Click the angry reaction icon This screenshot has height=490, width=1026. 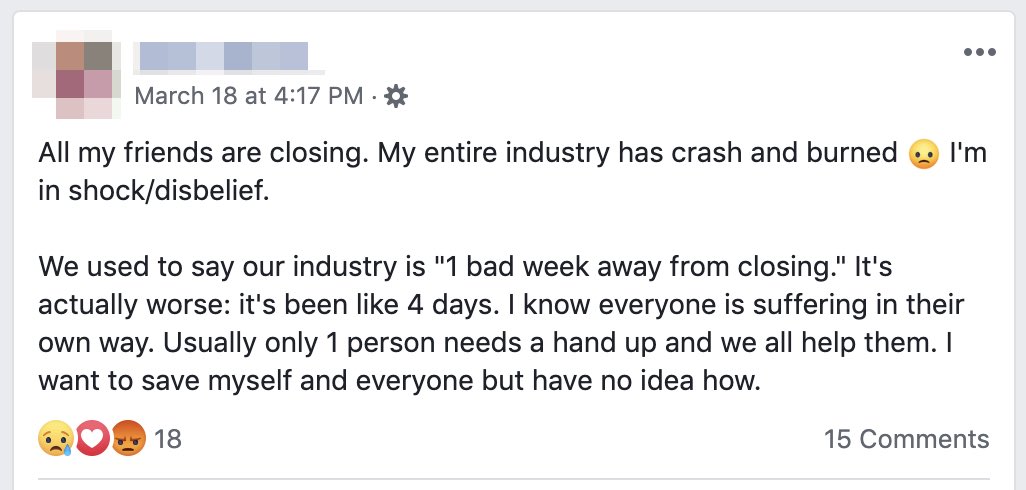click(128, 438)
